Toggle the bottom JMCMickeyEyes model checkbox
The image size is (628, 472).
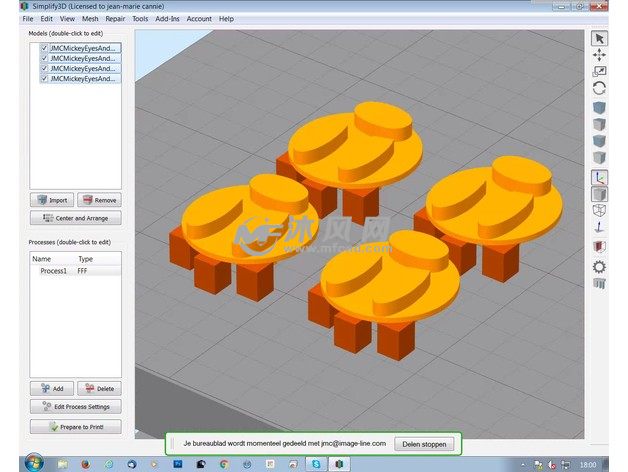pyautogui.click(x=44, y=78)
